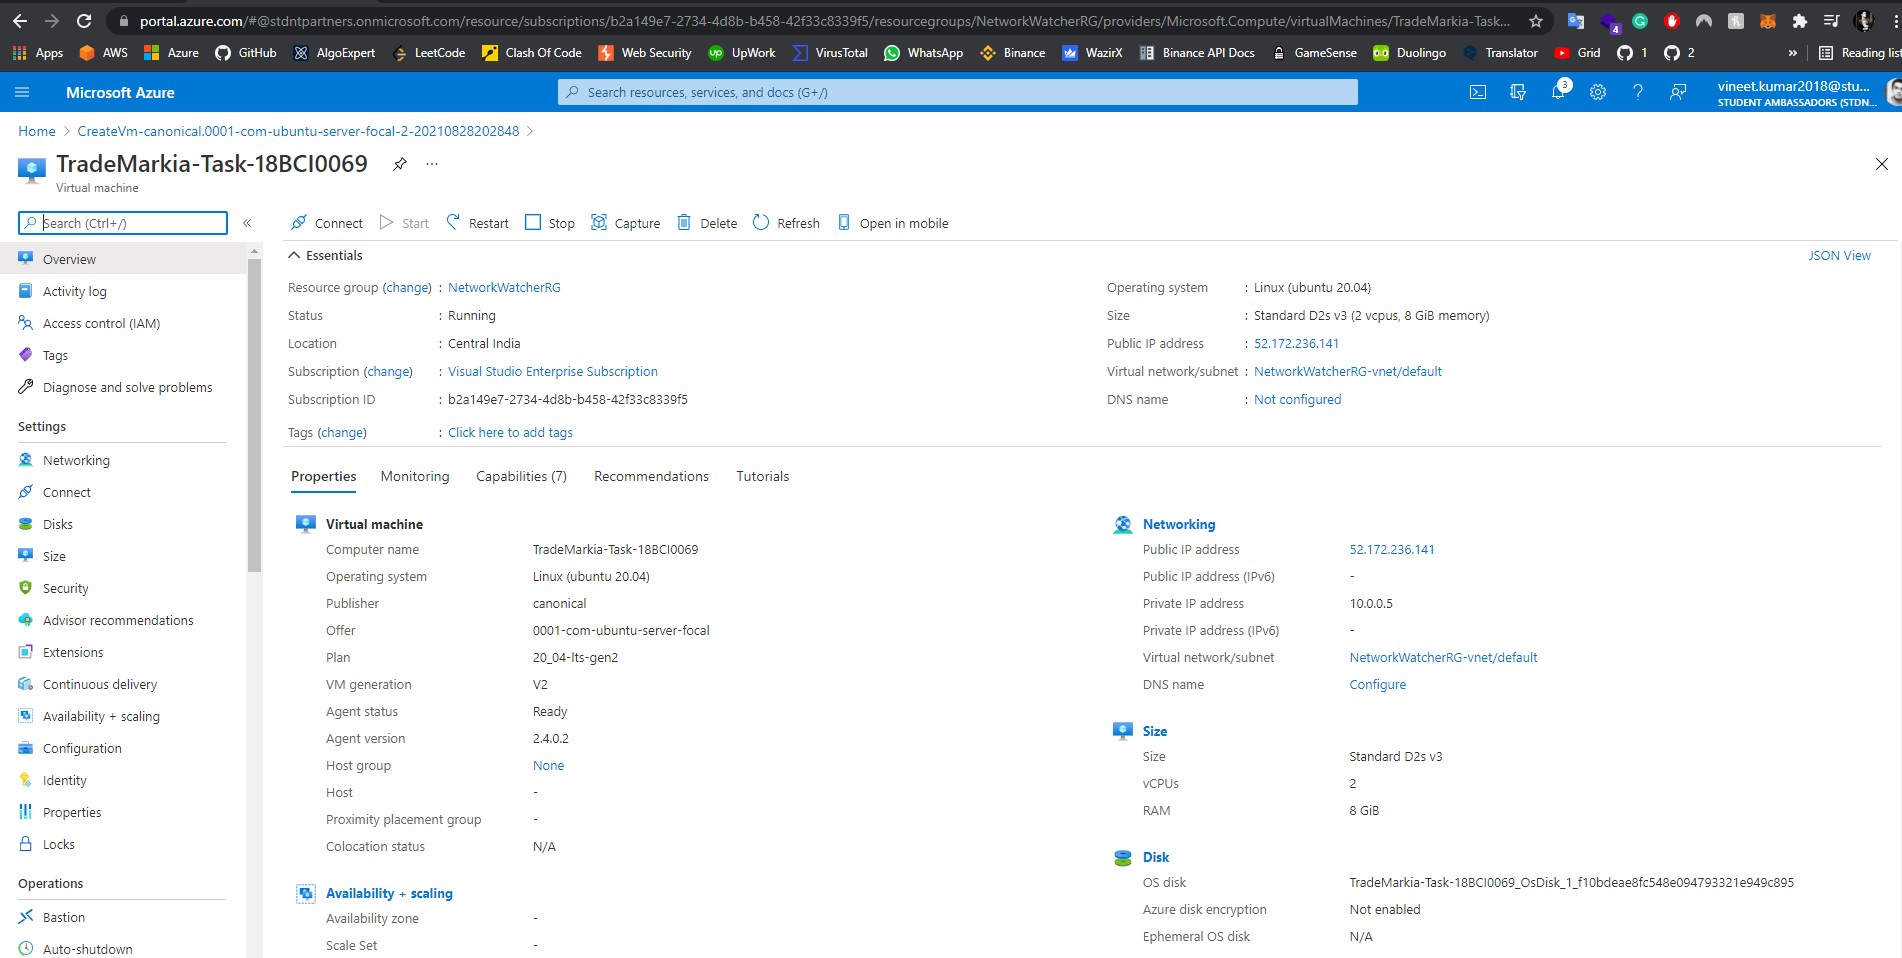Collapse the Essentials section

[x=294, y=255]
